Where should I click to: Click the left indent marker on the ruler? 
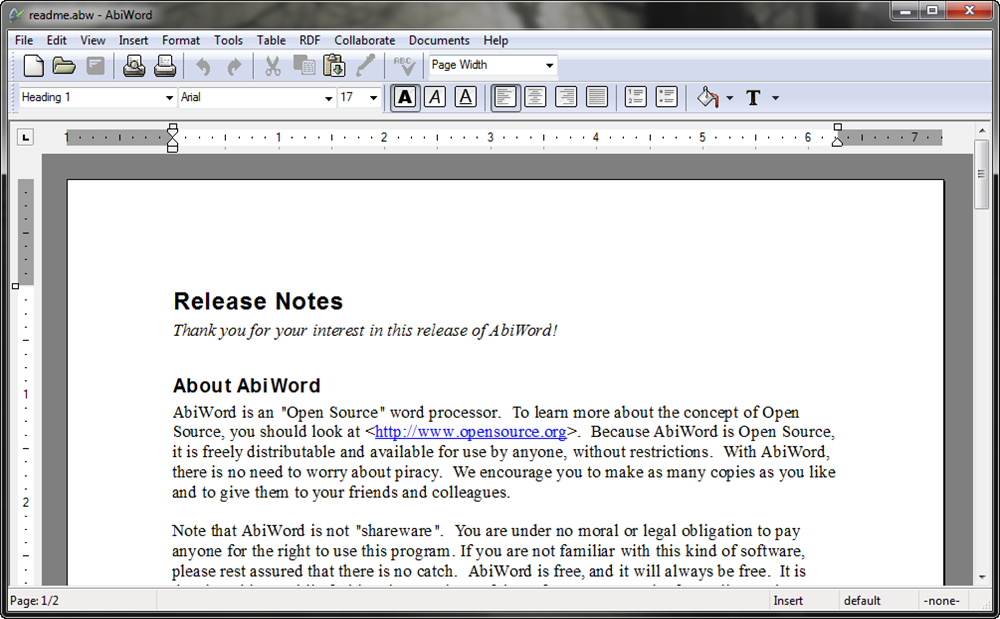point(172,138)
